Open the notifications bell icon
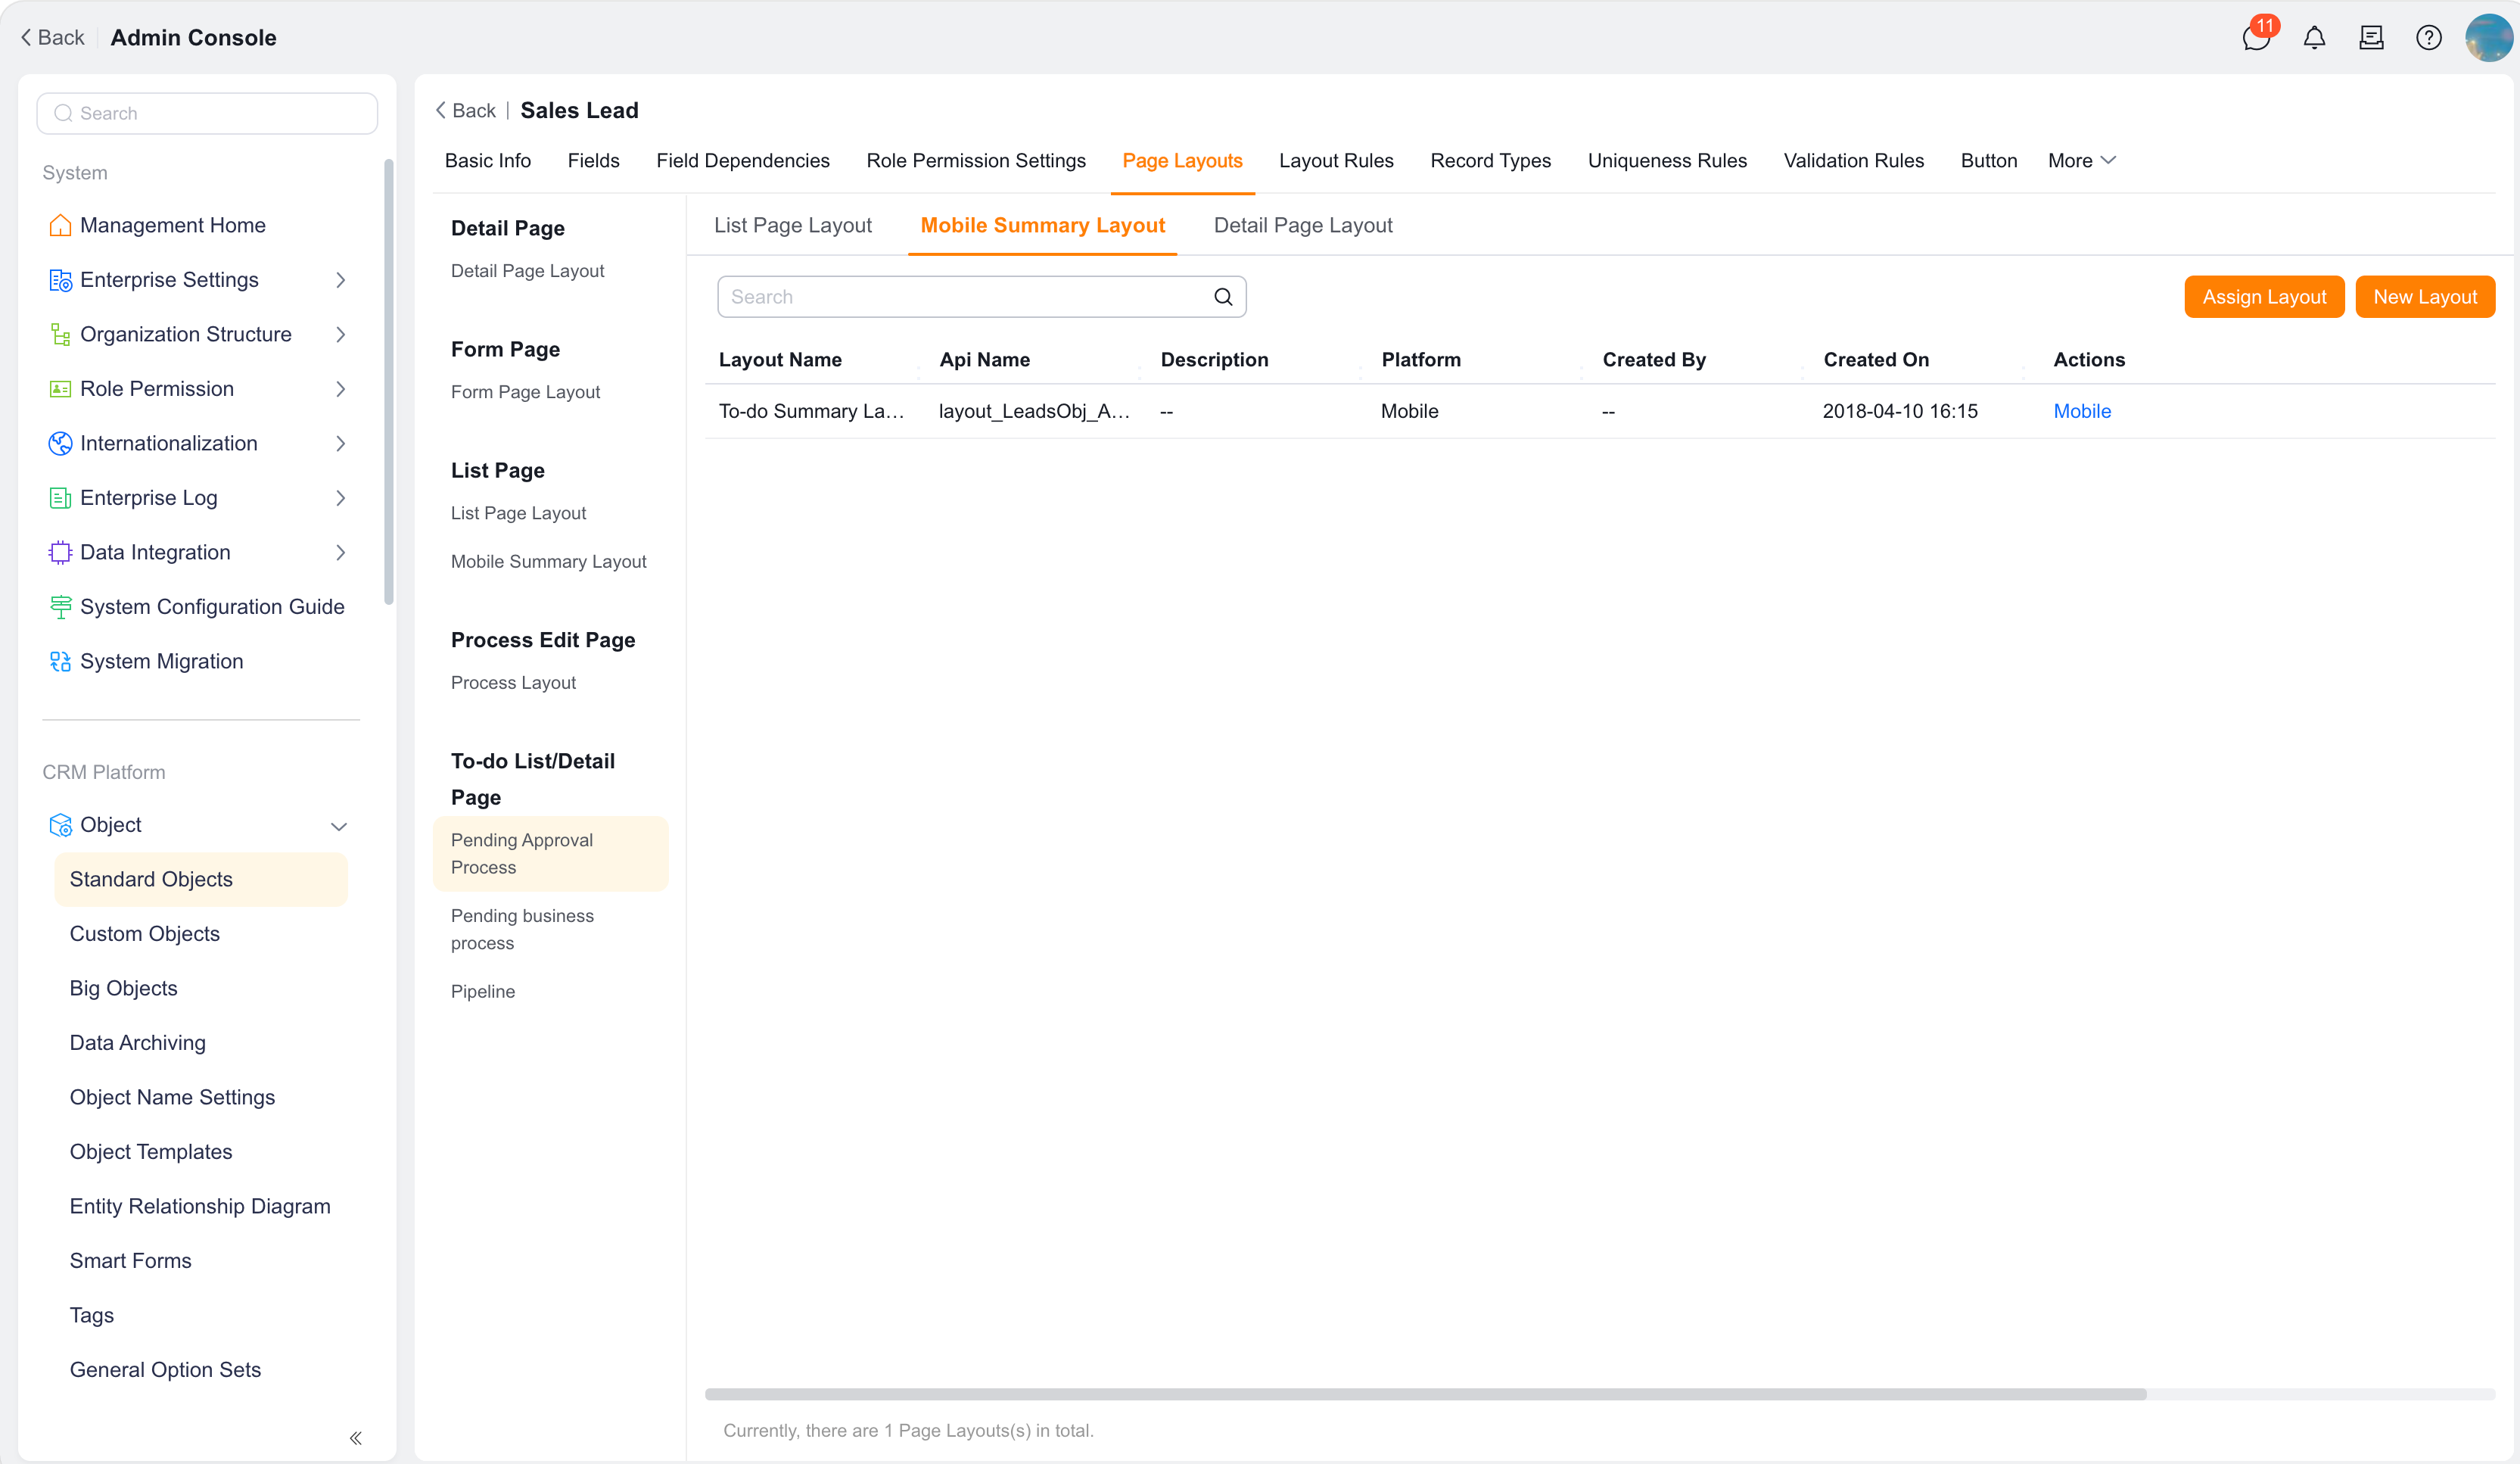The image size is (2520, 1464). (x=2314, y=38)
